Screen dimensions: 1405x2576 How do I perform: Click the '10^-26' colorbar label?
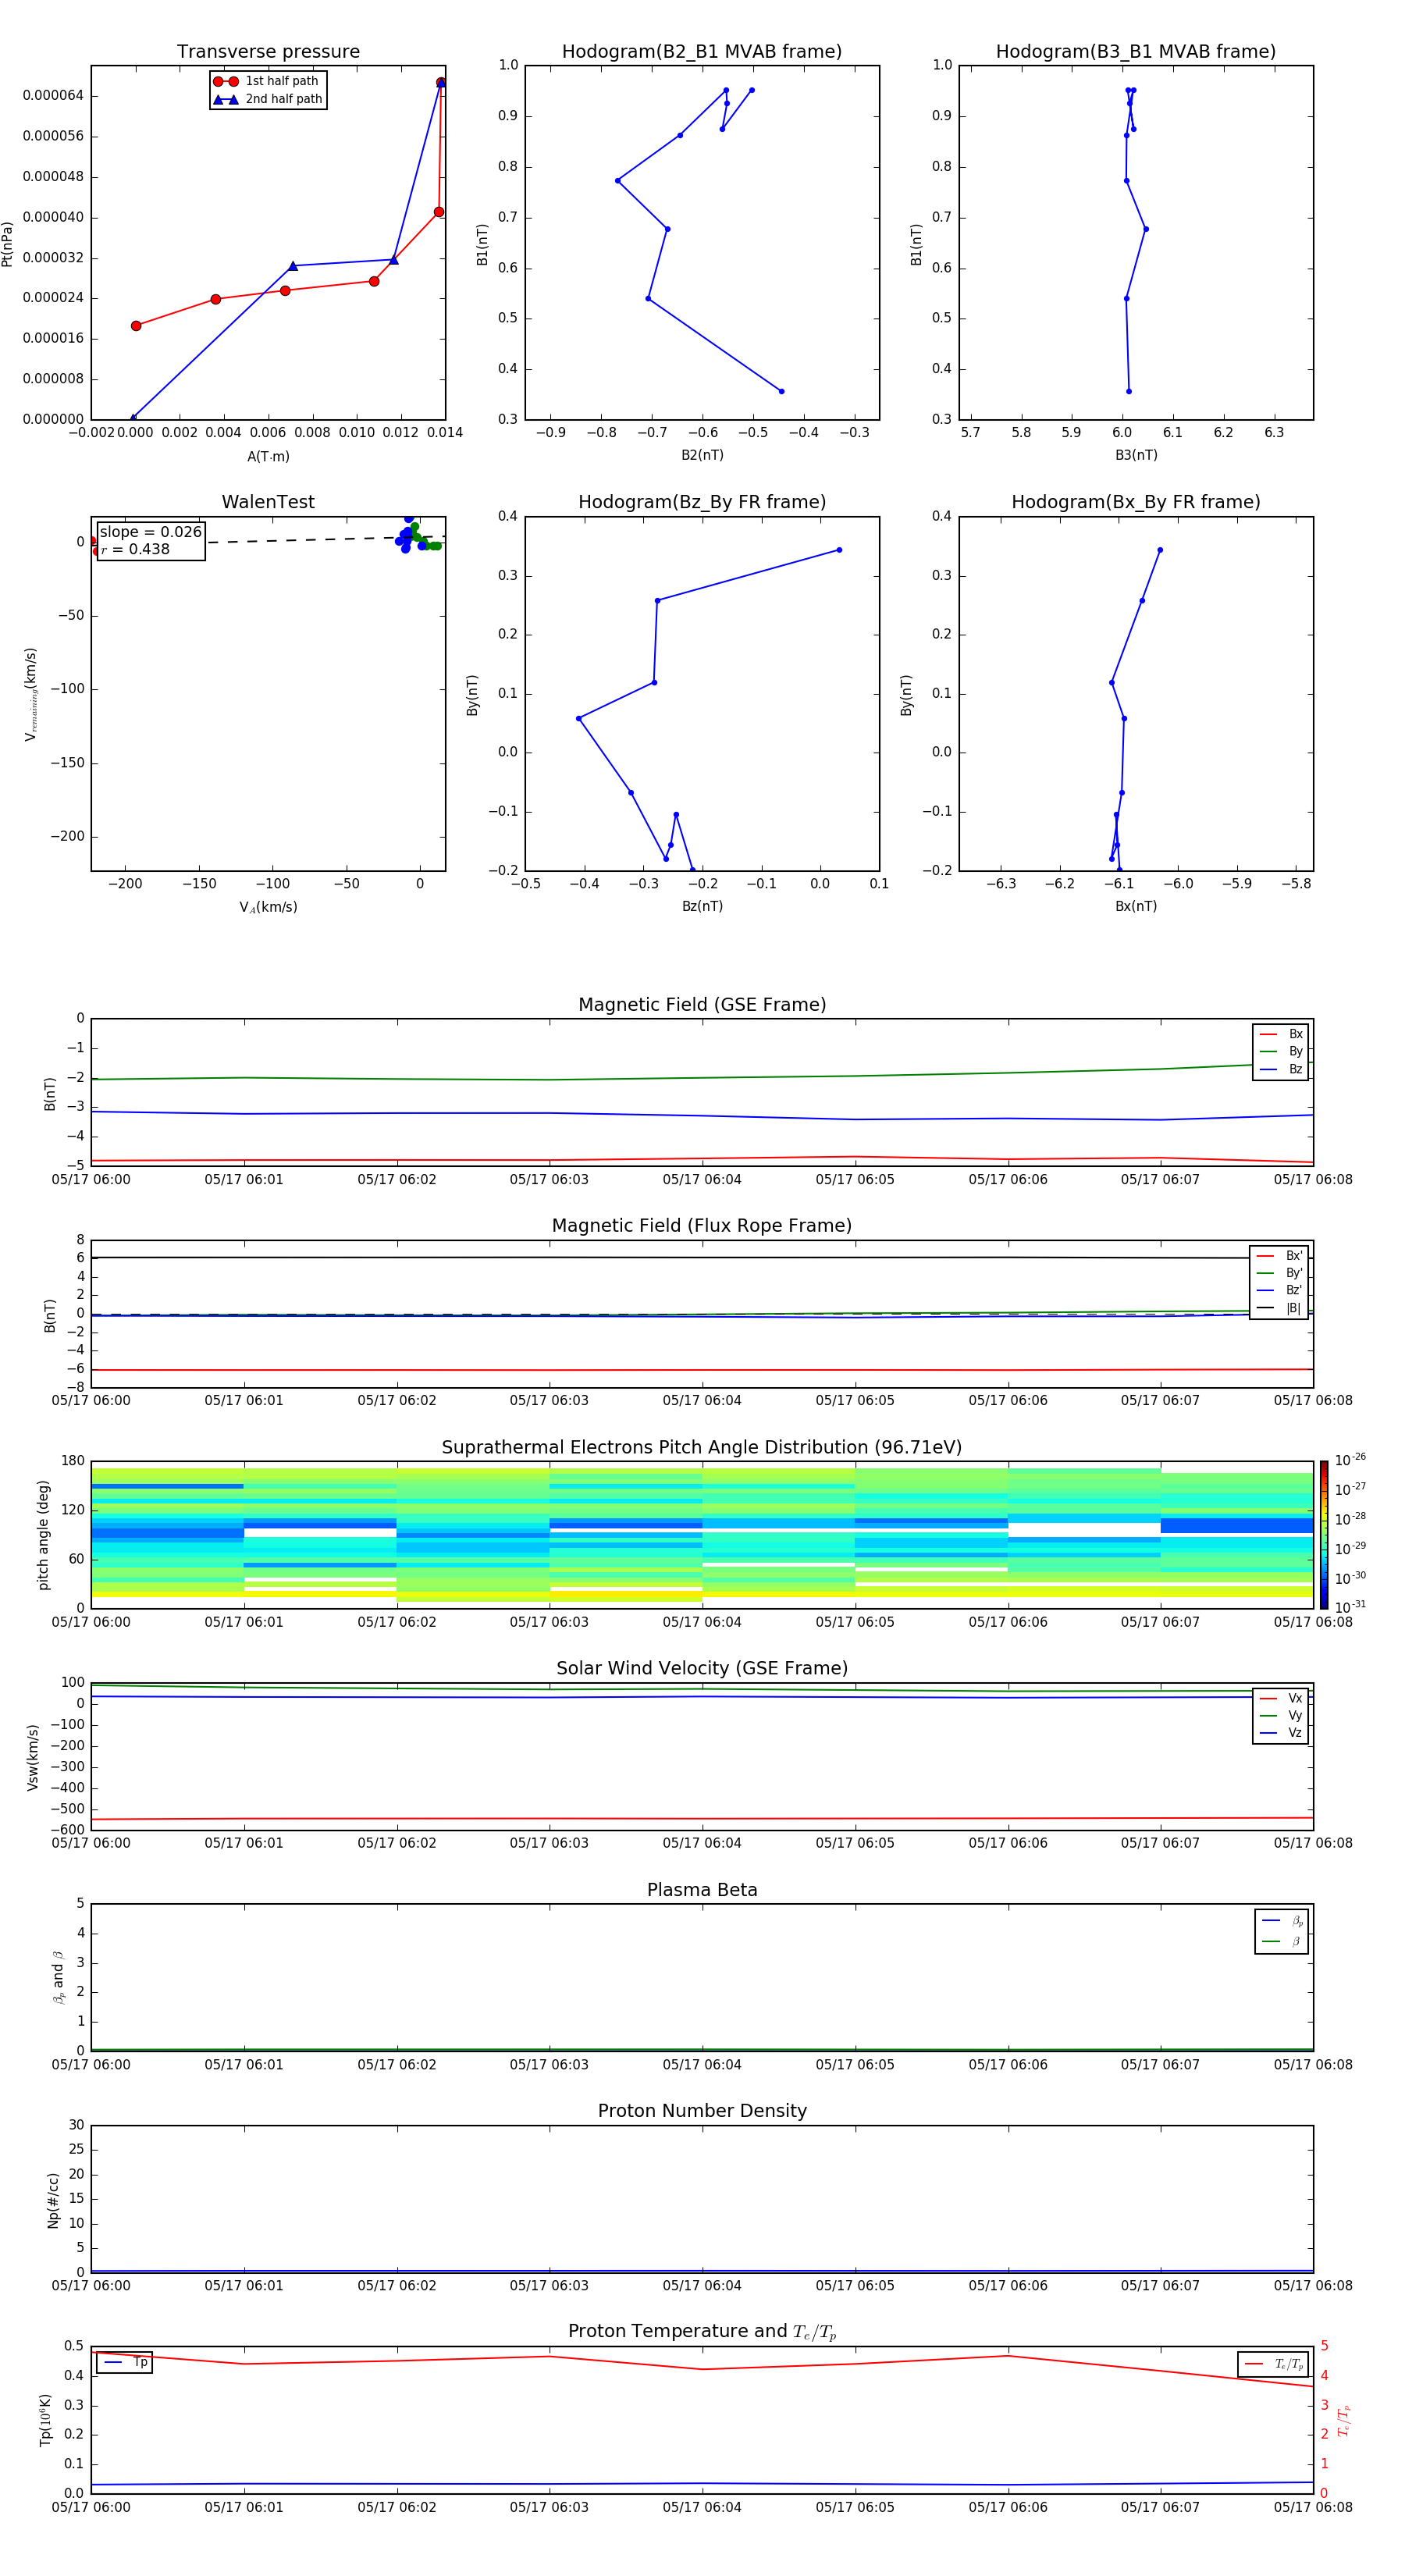[x=1350, y=1460]
